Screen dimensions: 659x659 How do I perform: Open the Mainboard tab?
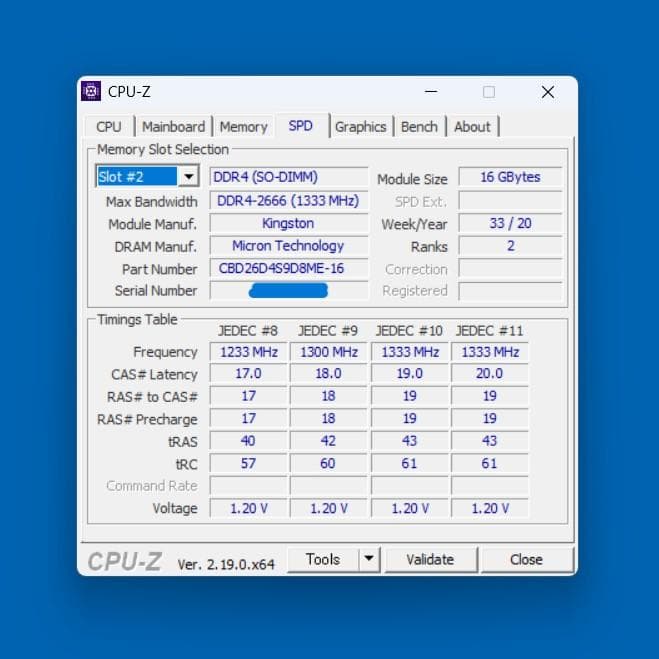click(x=173, y=127)
